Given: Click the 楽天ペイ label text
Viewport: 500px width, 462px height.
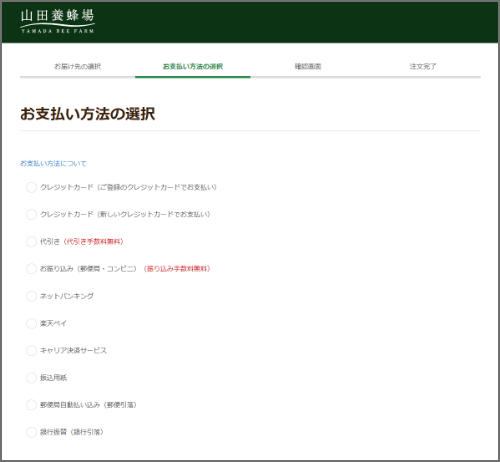Looking at the screenshot, I should [x=53, y=323].
